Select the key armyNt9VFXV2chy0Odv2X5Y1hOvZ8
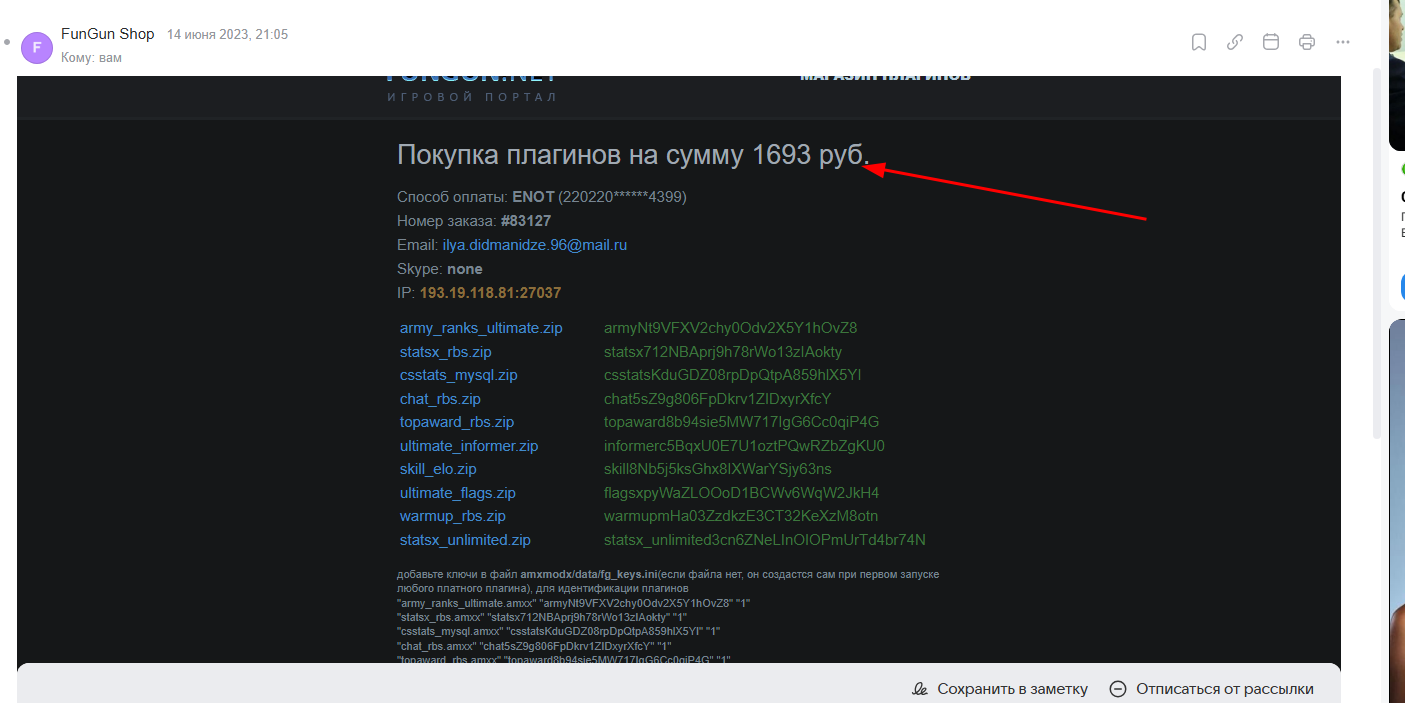1405x703 pixels. point(730,328)
